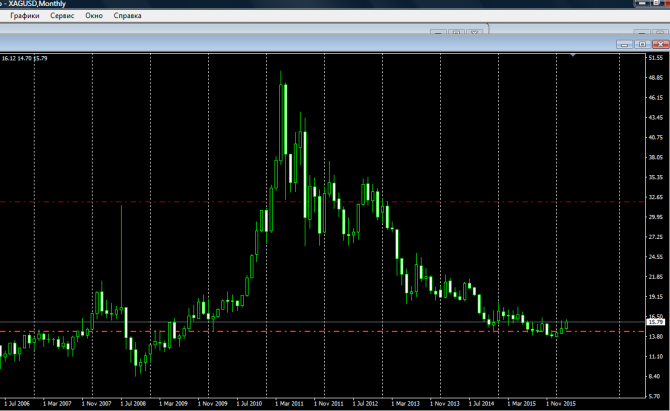This screenshot has height=411, width=670.
Task: Open the Справка menu
Action: pos(127,16)
